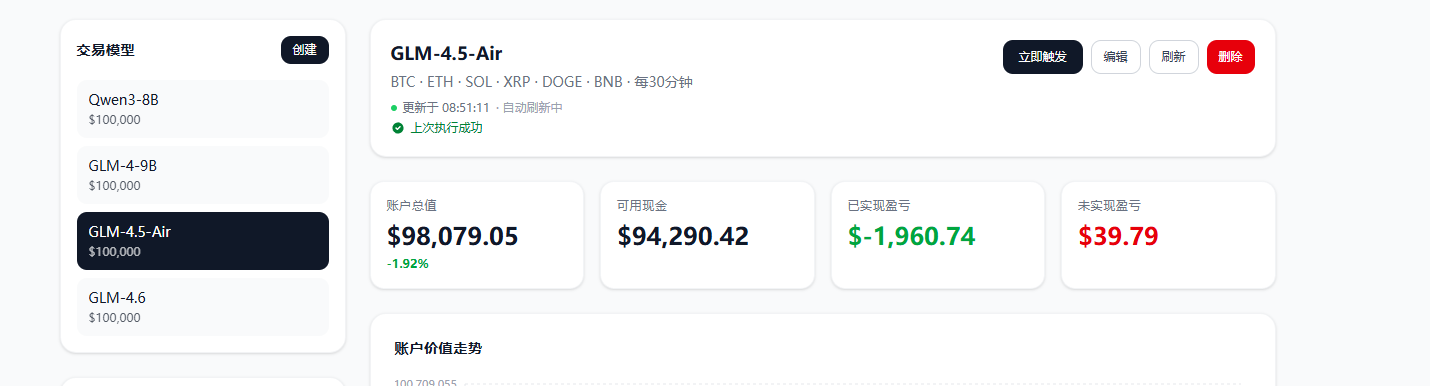Screen dimensions: 1430x386
Task: Refresh data with the 刷新 button
Action: pyautogui.click(x=1174, y=57)
